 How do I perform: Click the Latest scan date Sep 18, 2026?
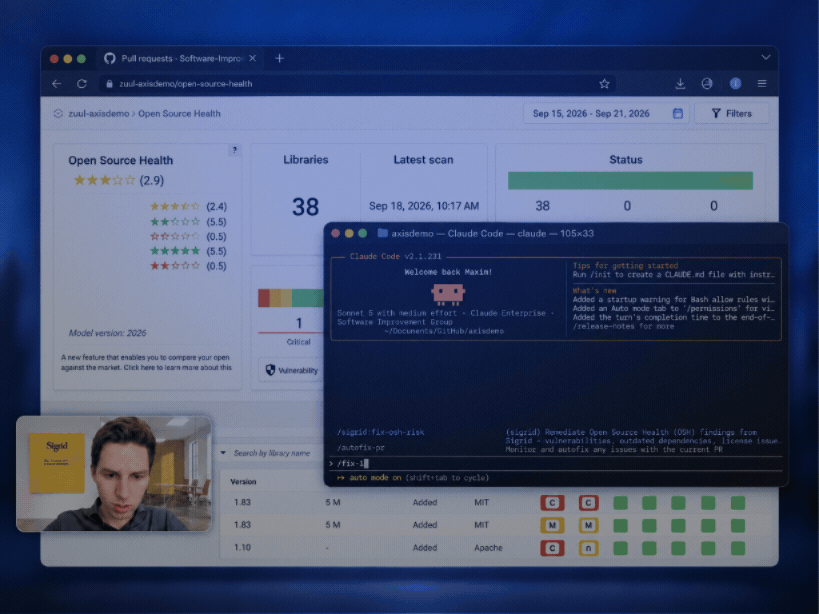click(424, 206)
